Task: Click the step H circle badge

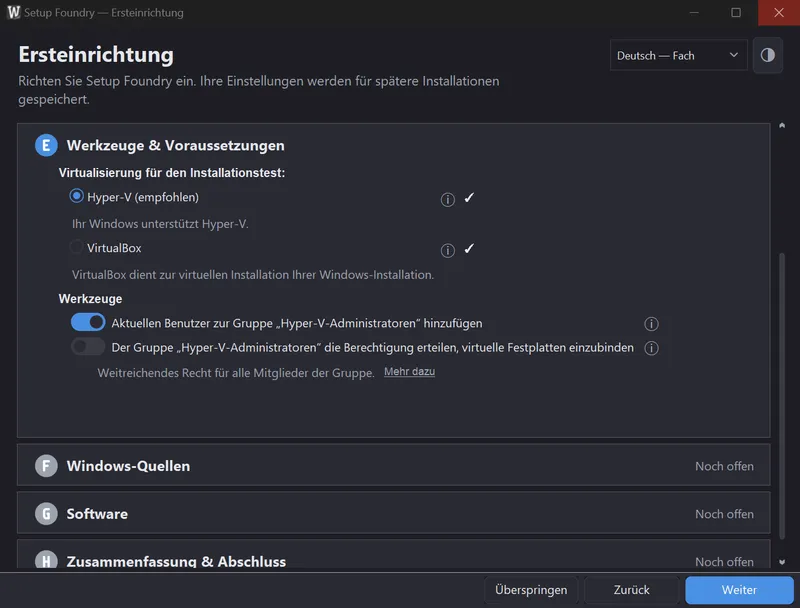Action: [46, 560]
